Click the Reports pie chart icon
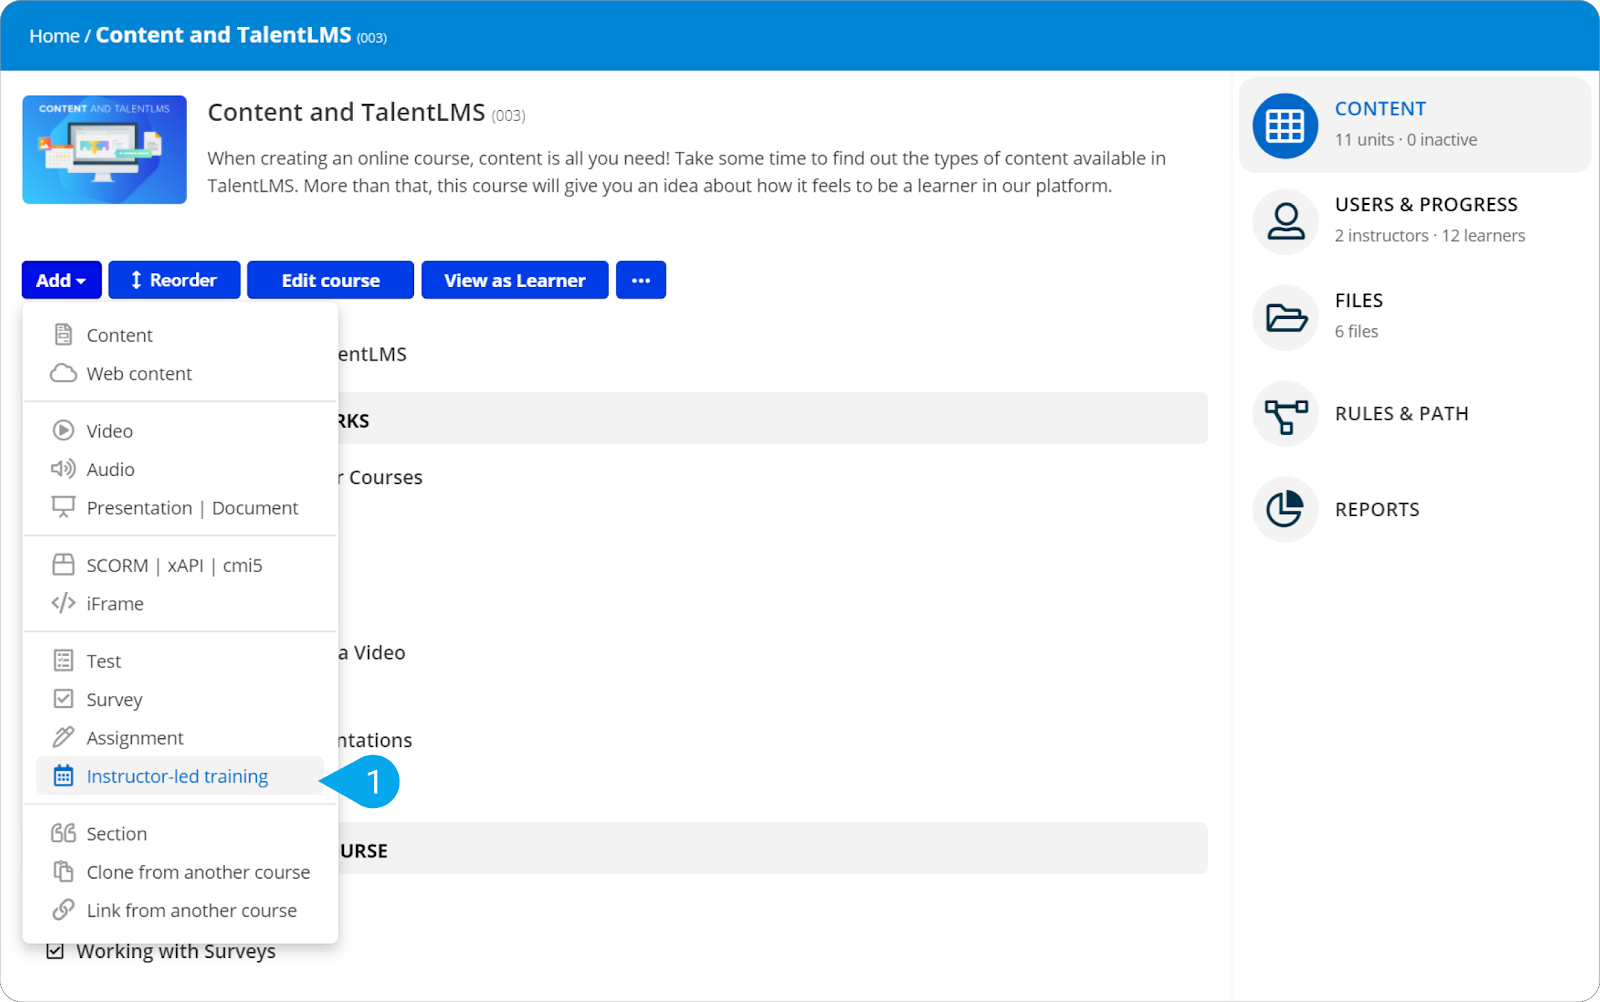1600x1002 pixels. click(1285, 510)
